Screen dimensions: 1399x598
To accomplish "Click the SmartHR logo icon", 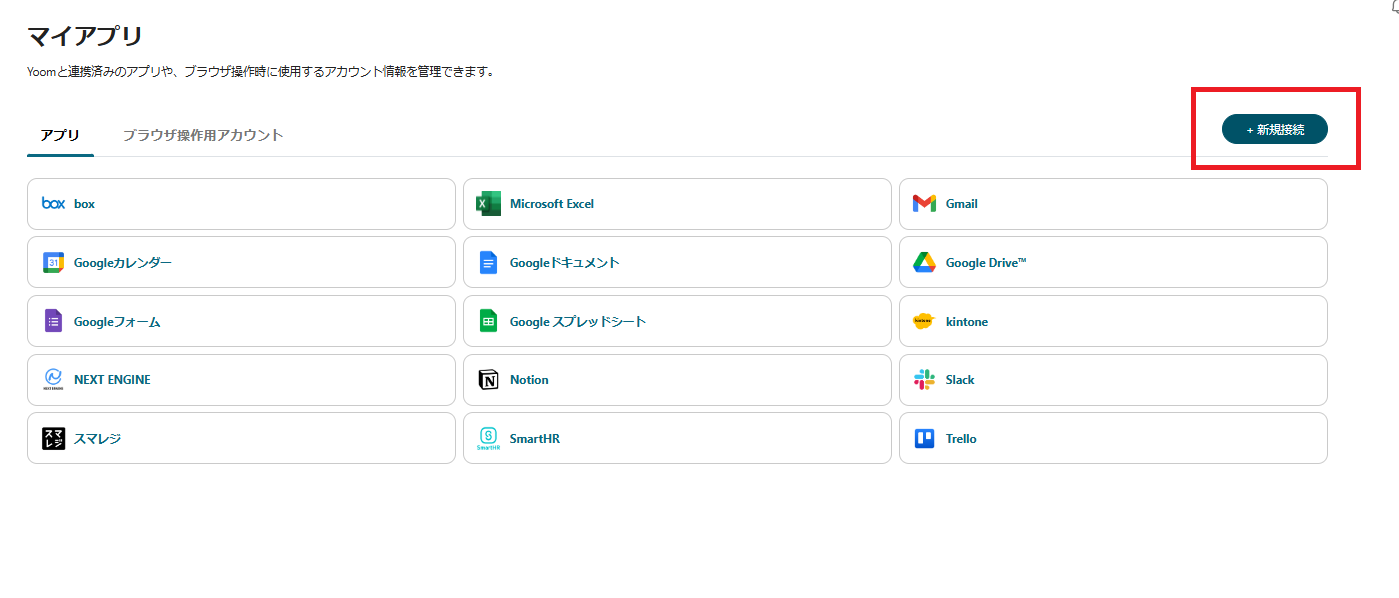I will point(488,439).
